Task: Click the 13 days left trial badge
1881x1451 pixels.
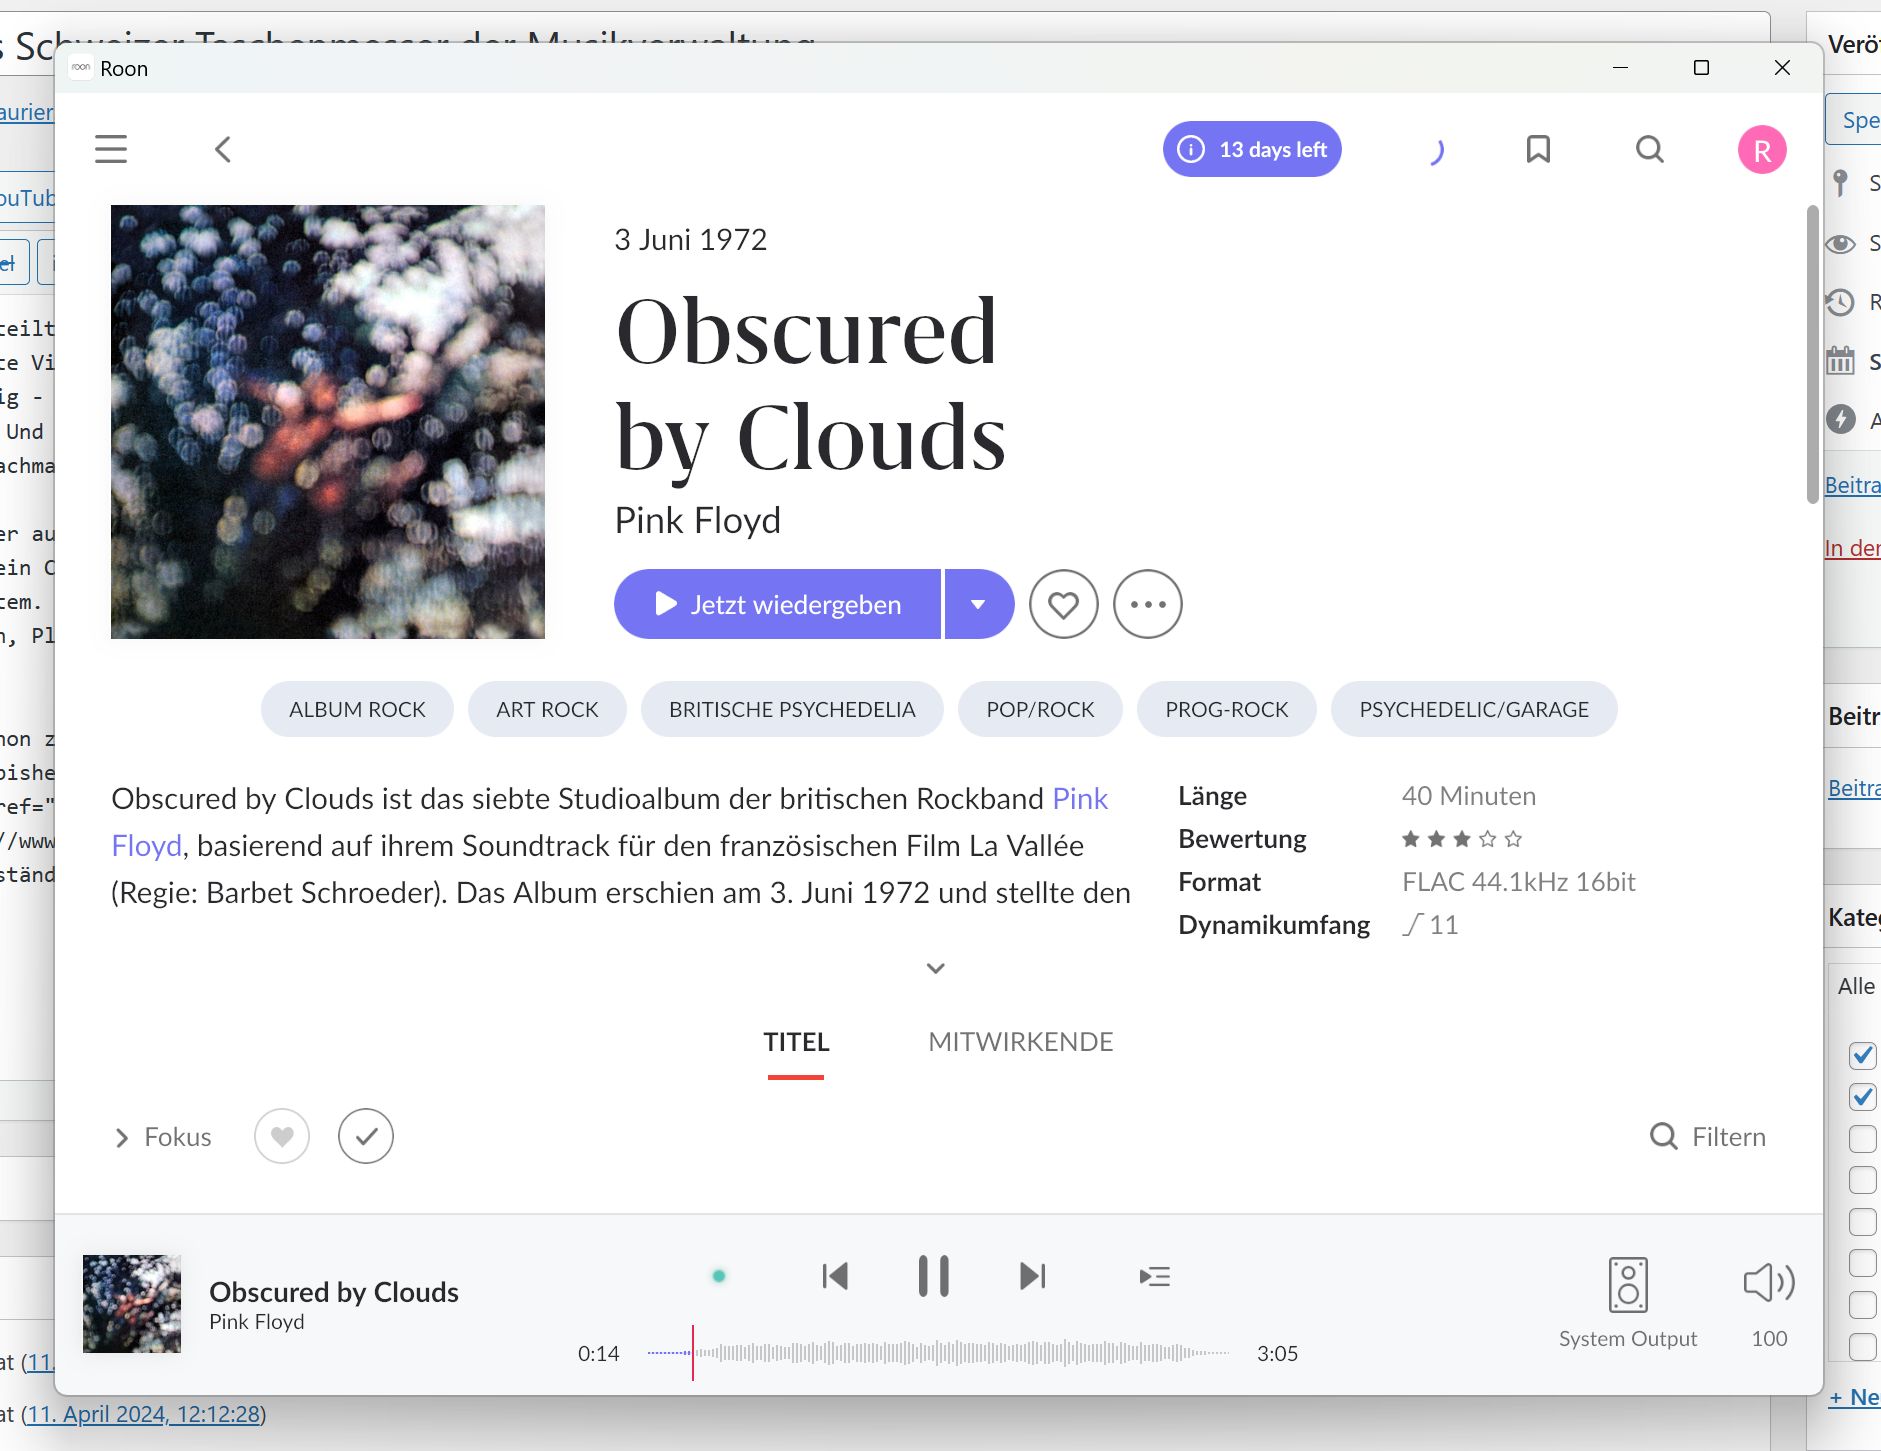Action: coord(1252,149)
